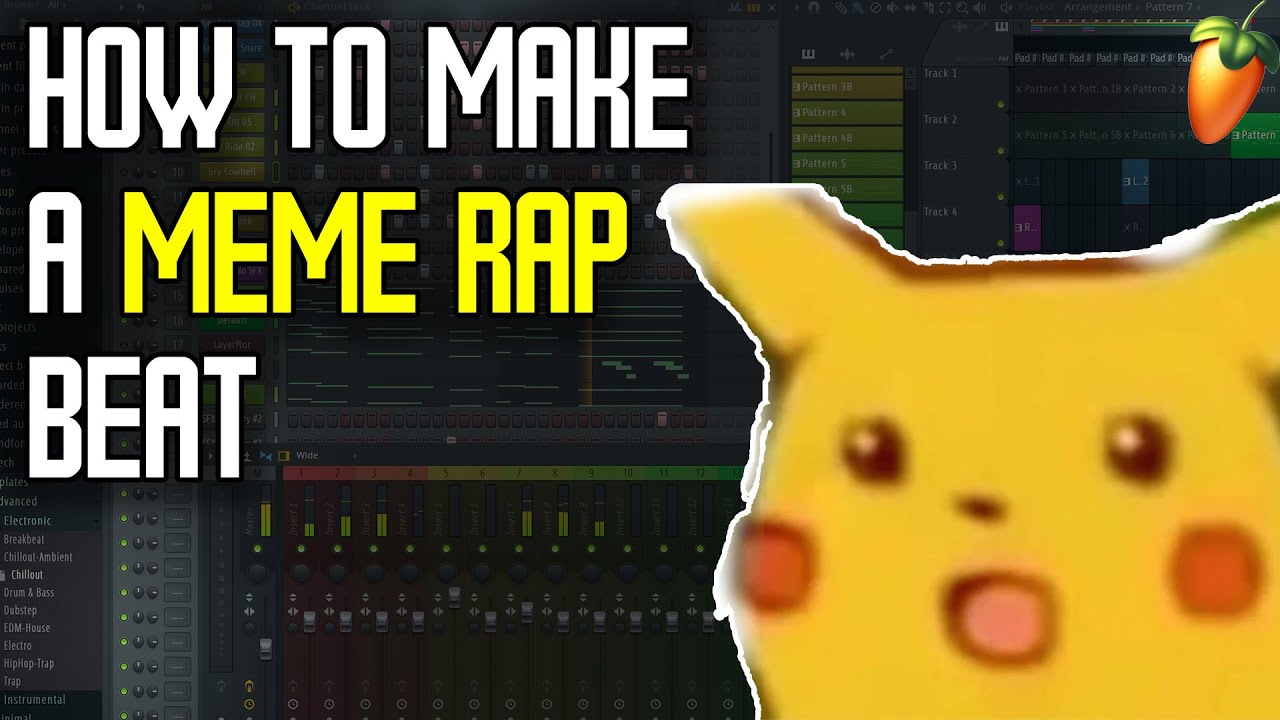The height and width of the screenshot is (720, 1280).
Task: Mute Track 2 using its green LED
Action: coord(1000,150)
